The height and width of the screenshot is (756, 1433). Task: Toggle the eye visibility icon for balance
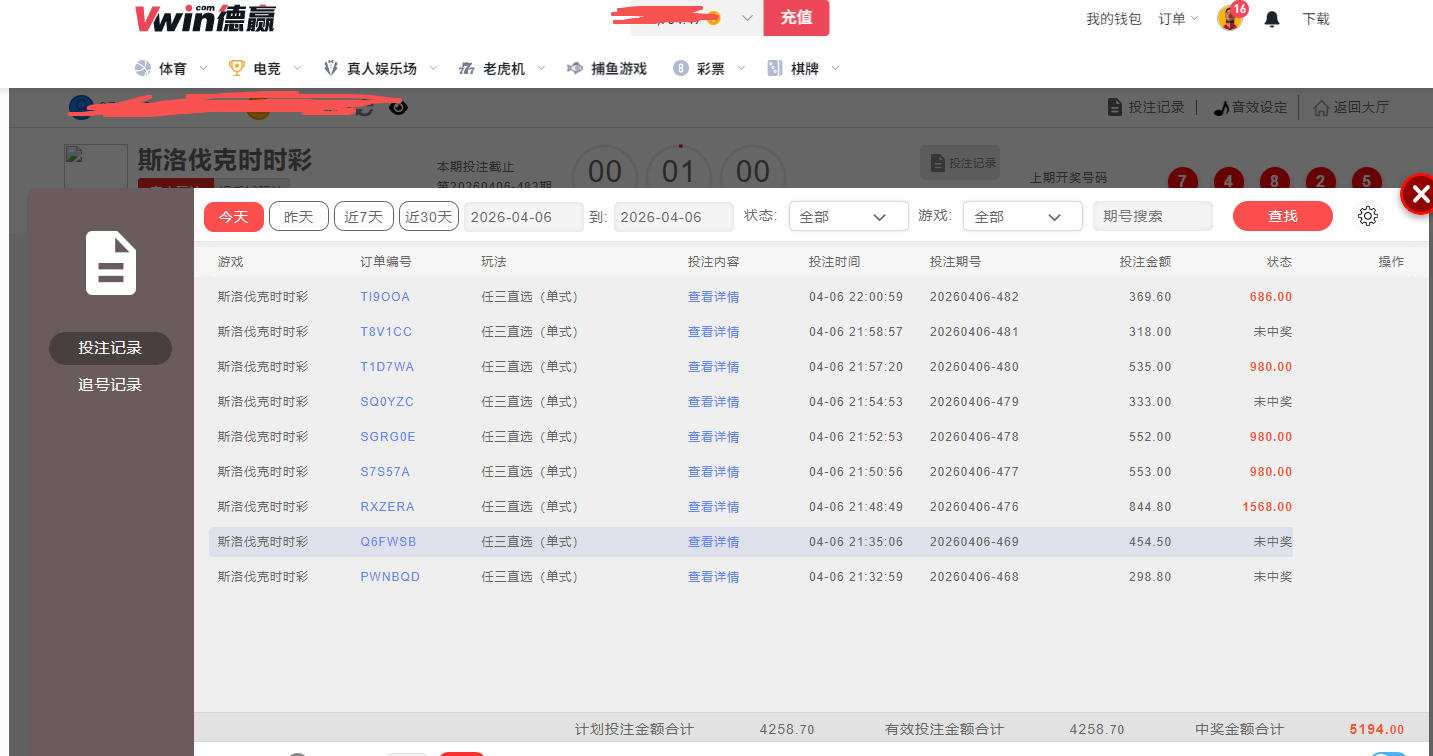pyautogui.click(x=398, y=107)
